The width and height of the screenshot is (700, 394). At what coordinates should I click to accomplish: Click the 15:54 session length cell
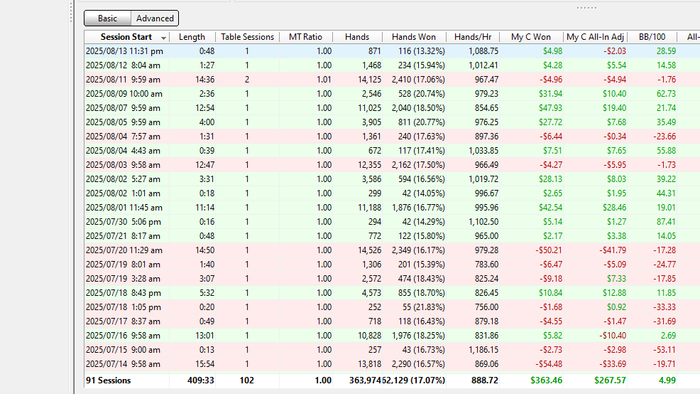point(205,365)
